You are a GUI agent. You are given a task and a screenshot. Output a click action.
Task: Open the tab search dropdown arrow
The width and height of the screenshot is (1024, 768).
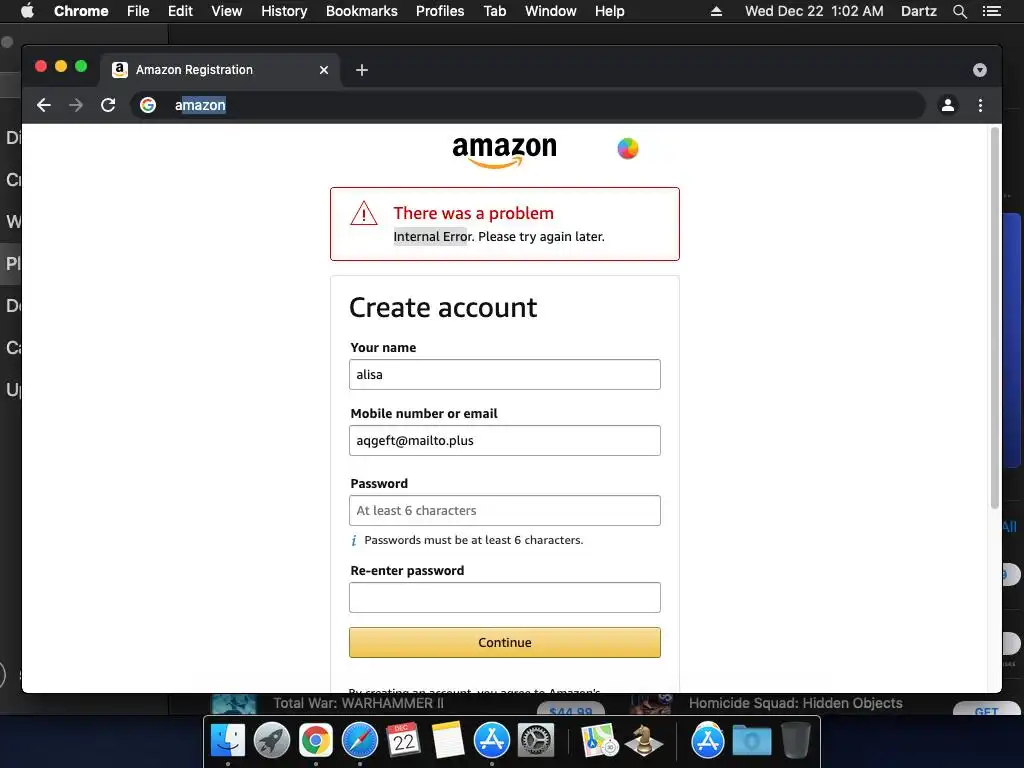pos(980,70)
